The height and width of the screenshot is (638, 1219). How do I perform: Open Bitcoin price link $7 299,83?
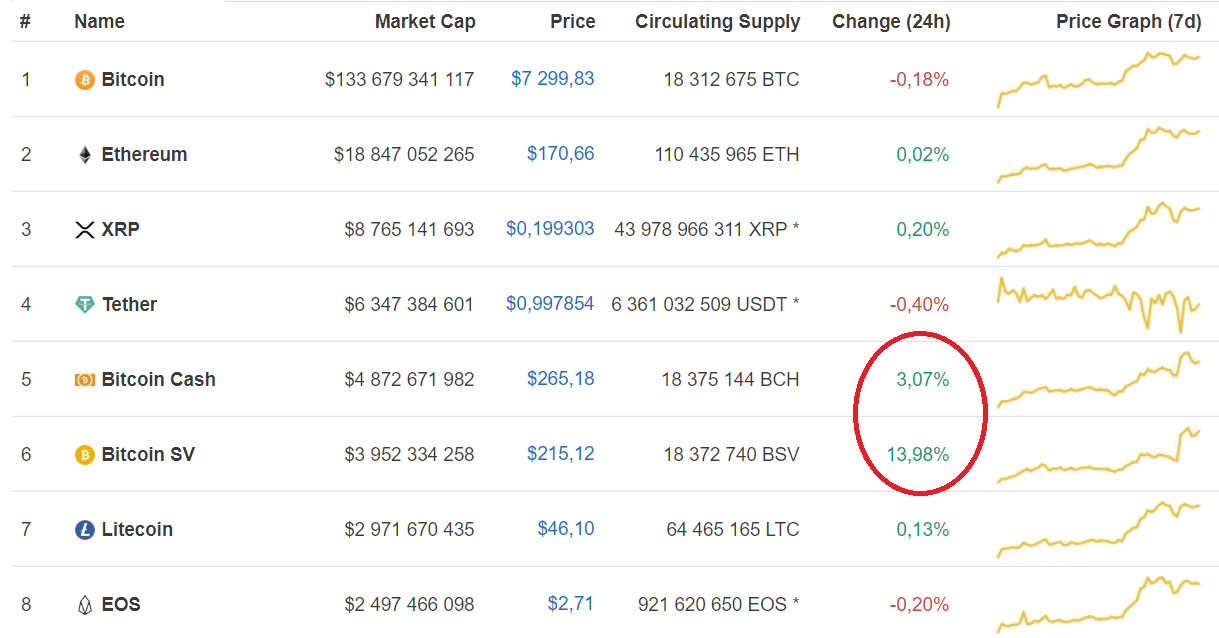click(x=552, y=79)
